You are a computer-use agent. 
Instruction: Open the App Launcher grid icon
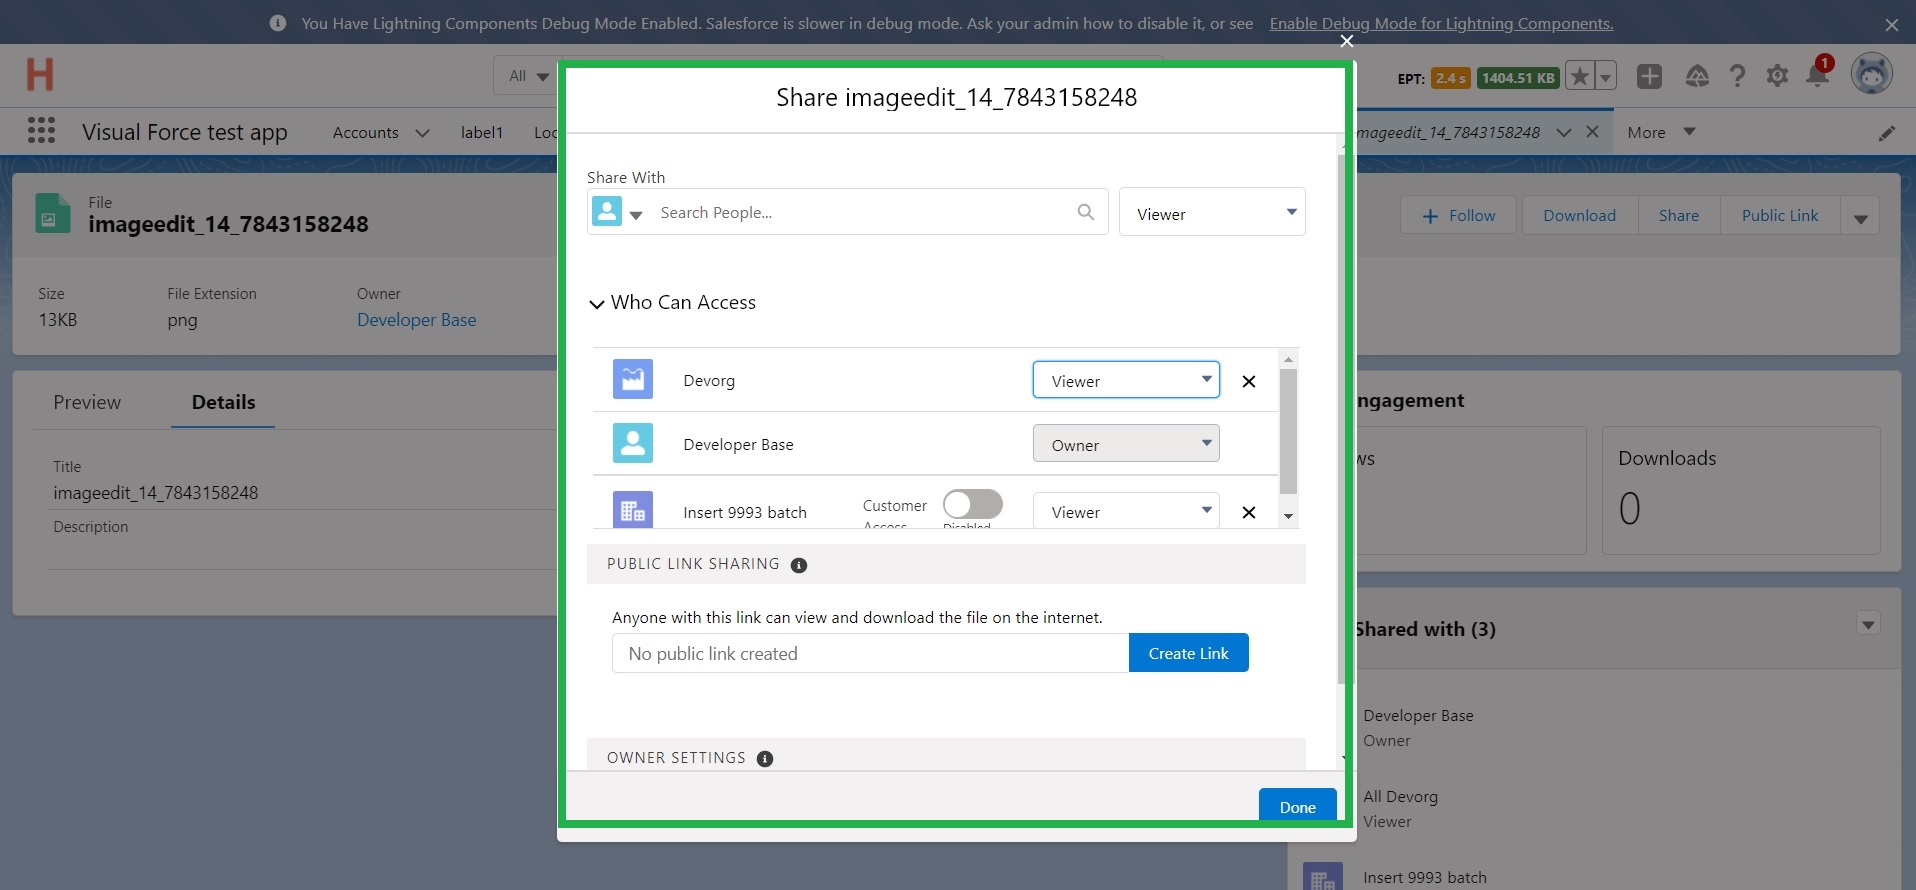point(41,131)
